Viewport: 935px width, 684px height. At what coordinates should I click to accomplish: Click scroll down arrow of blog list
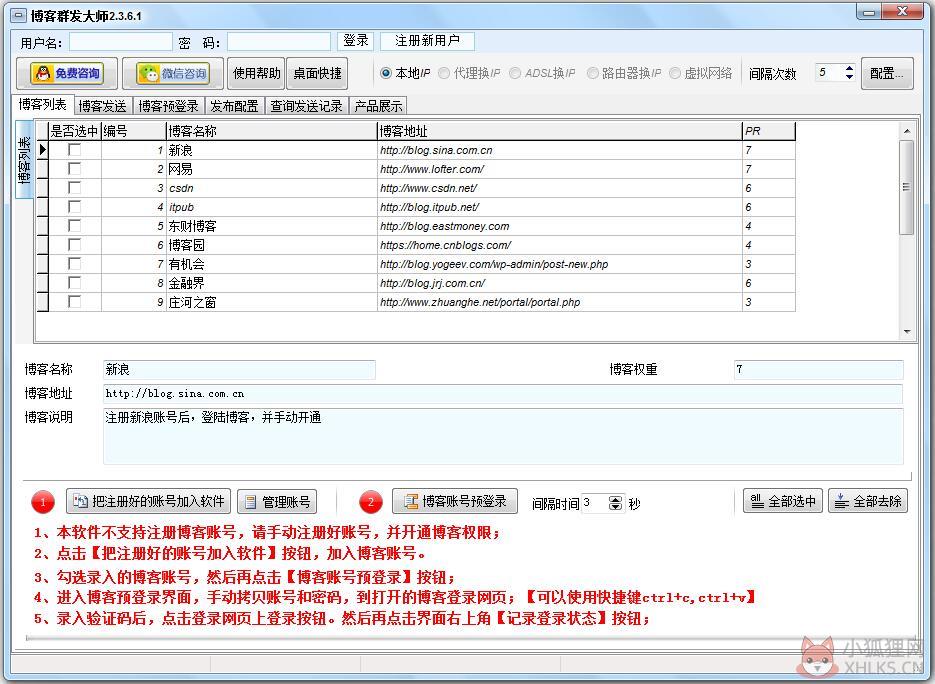pyautogui.click(x=906, y=332)
